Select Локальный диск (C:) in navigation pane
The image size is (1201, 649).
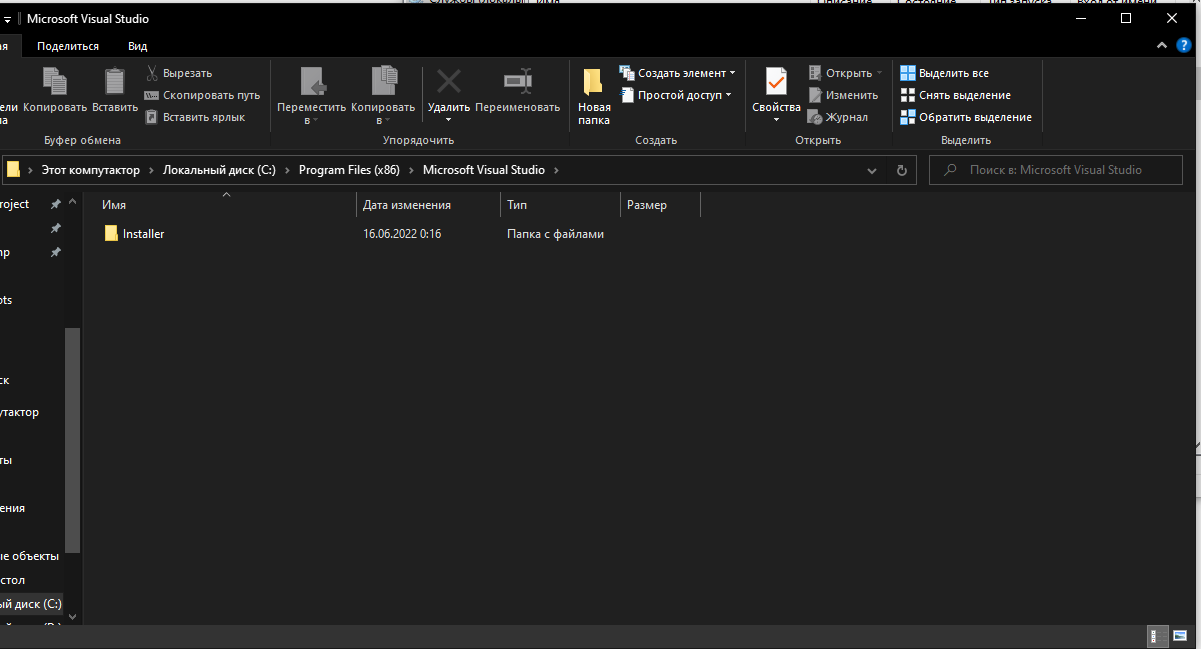pos(31,604)
